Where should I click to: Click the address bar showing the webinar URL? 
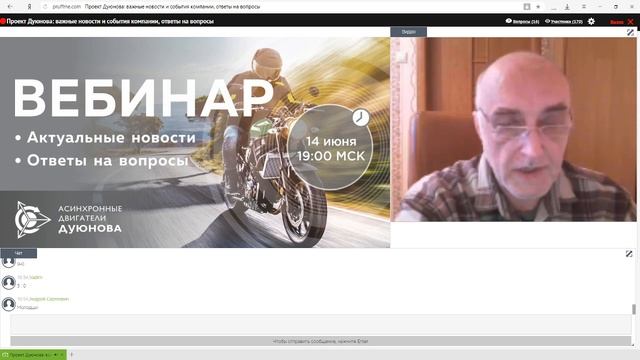282,7
